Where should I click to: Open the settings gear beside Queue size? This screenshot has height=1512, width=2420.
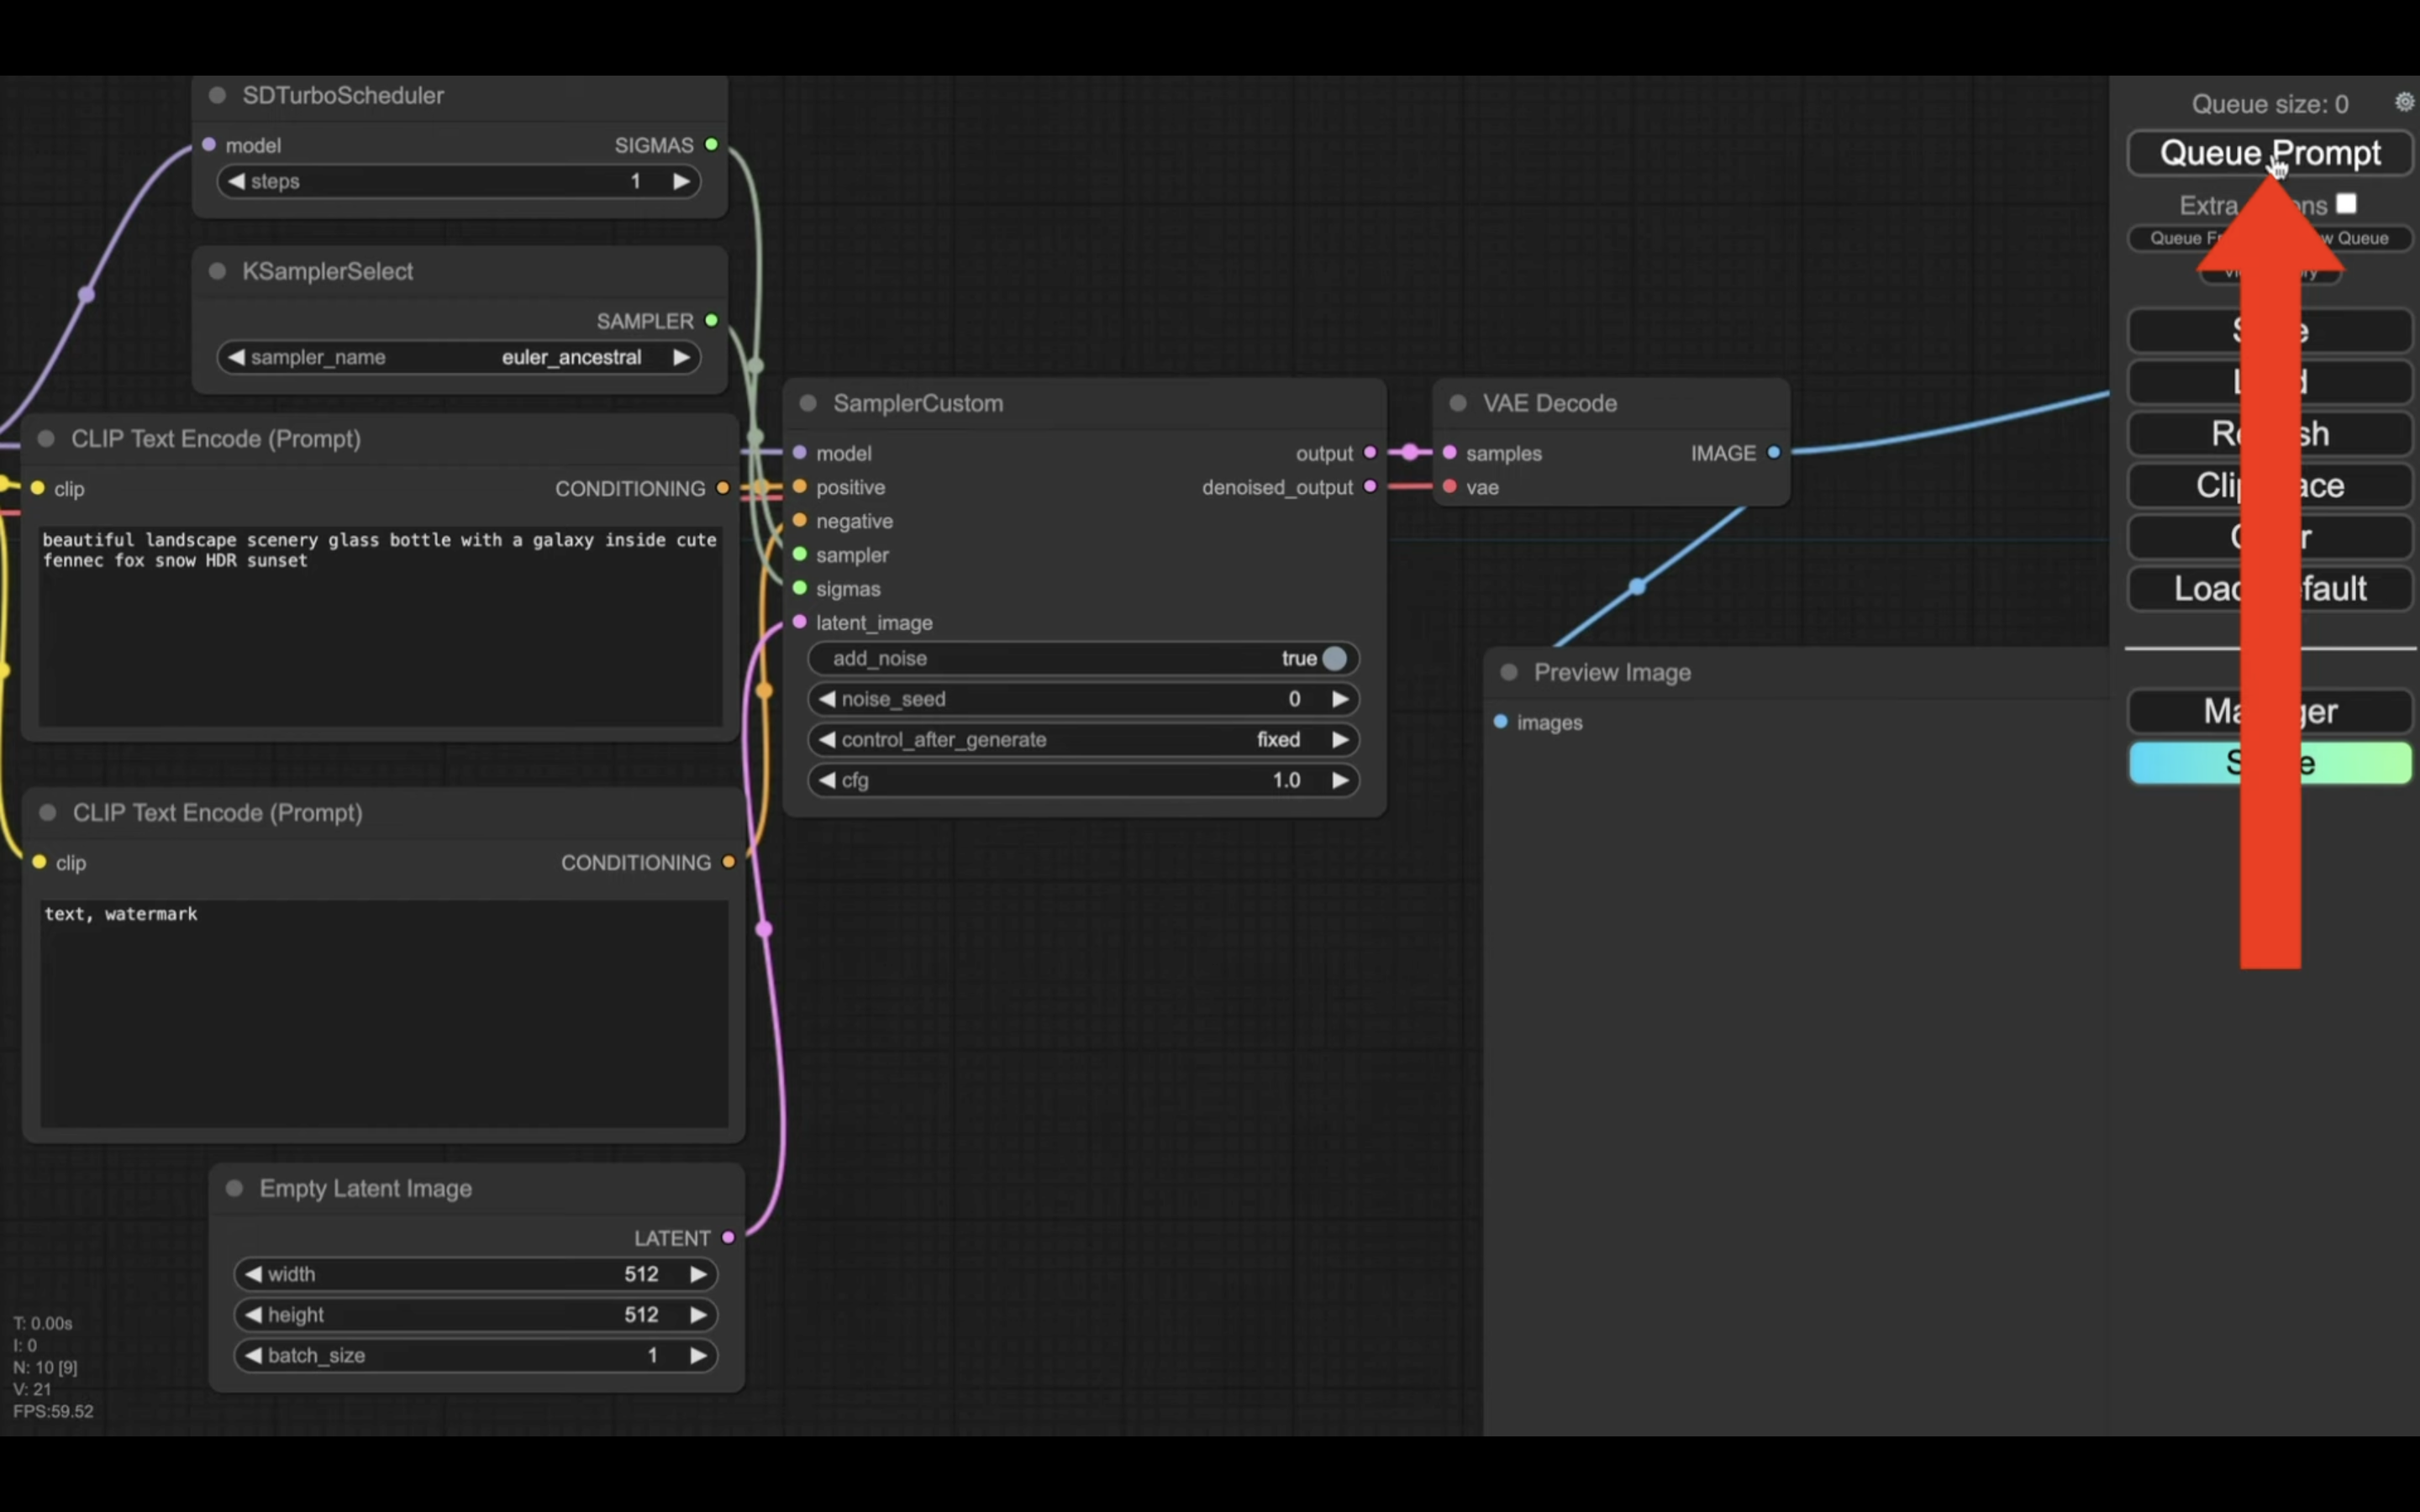(2404, 102)
